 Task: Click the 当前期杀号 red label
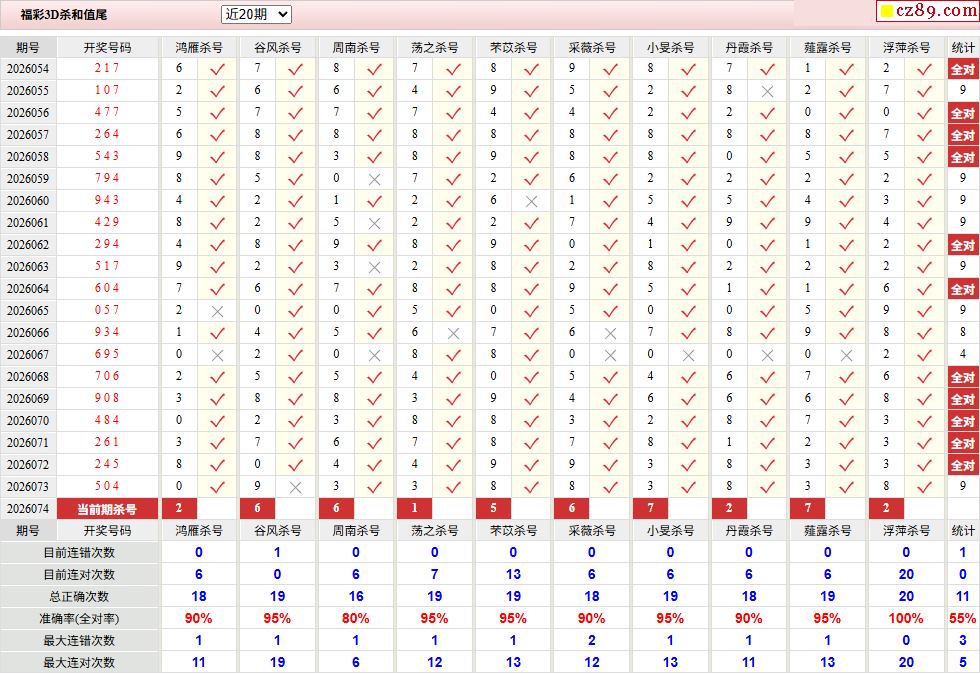tap(107, 509)
